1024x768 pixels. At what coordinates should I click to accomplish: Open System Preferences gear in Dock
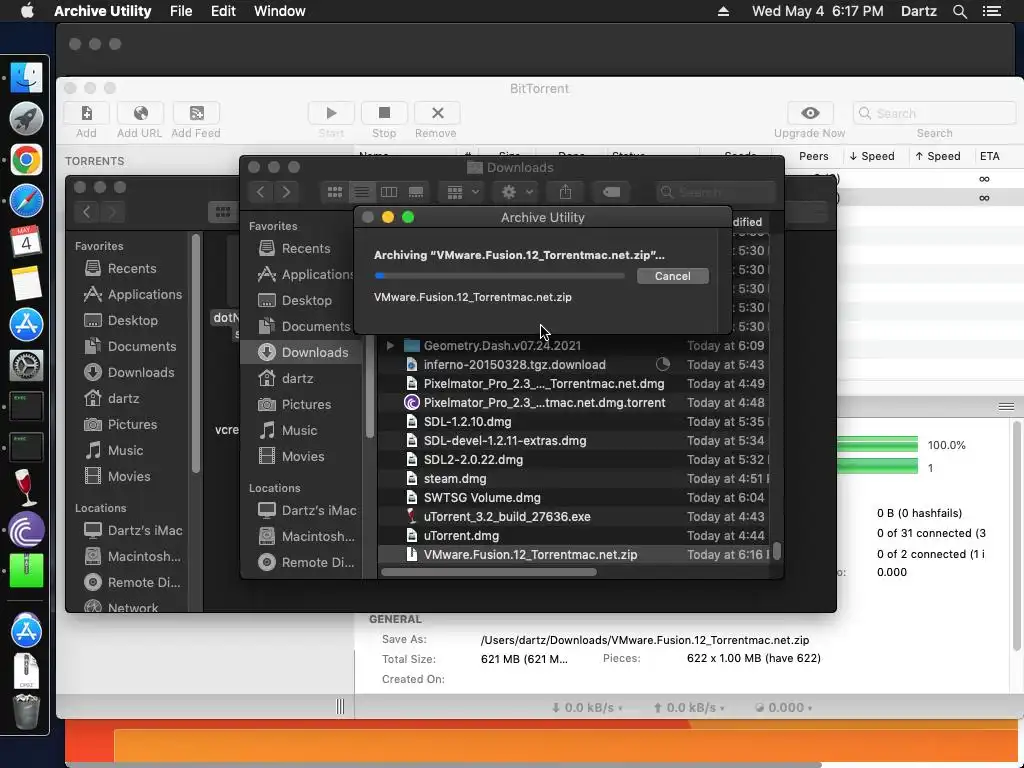coord(26,365)
